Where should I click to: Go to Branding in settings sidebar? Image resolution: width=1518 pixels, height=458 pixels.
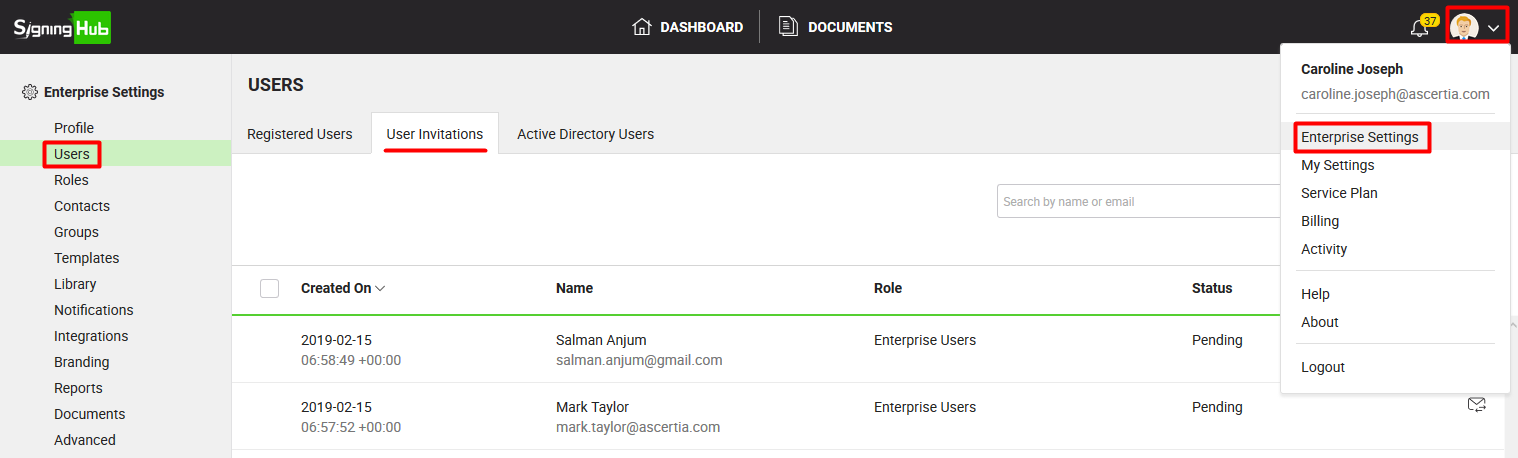coord(81,362)
